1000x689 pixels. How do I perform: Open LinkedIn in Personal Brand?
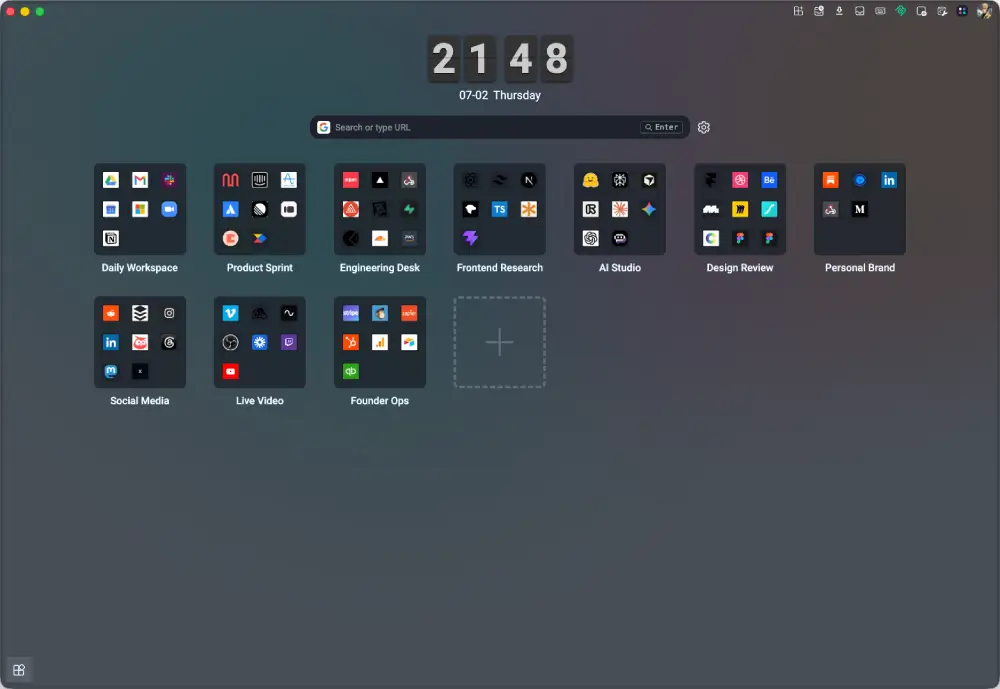pos(889,180)
